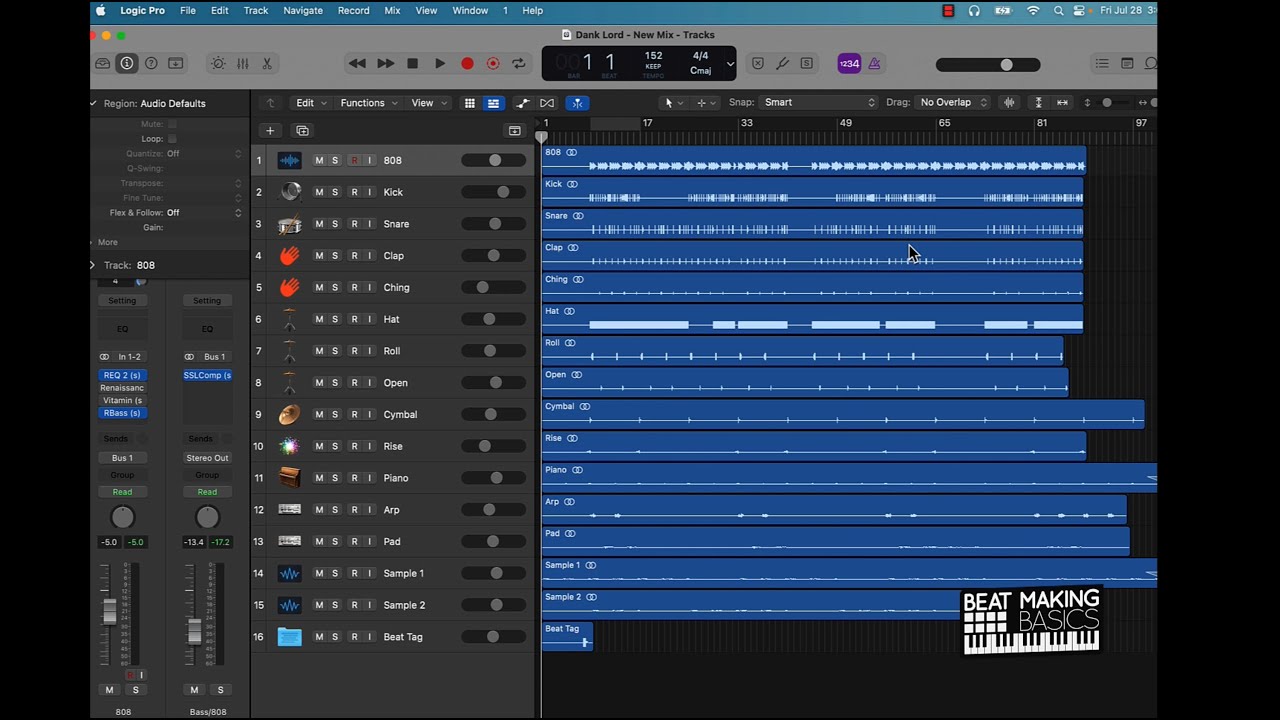
Task: Open the List Editors icon
Action: pyautogui.click(x=1102, y=63)
